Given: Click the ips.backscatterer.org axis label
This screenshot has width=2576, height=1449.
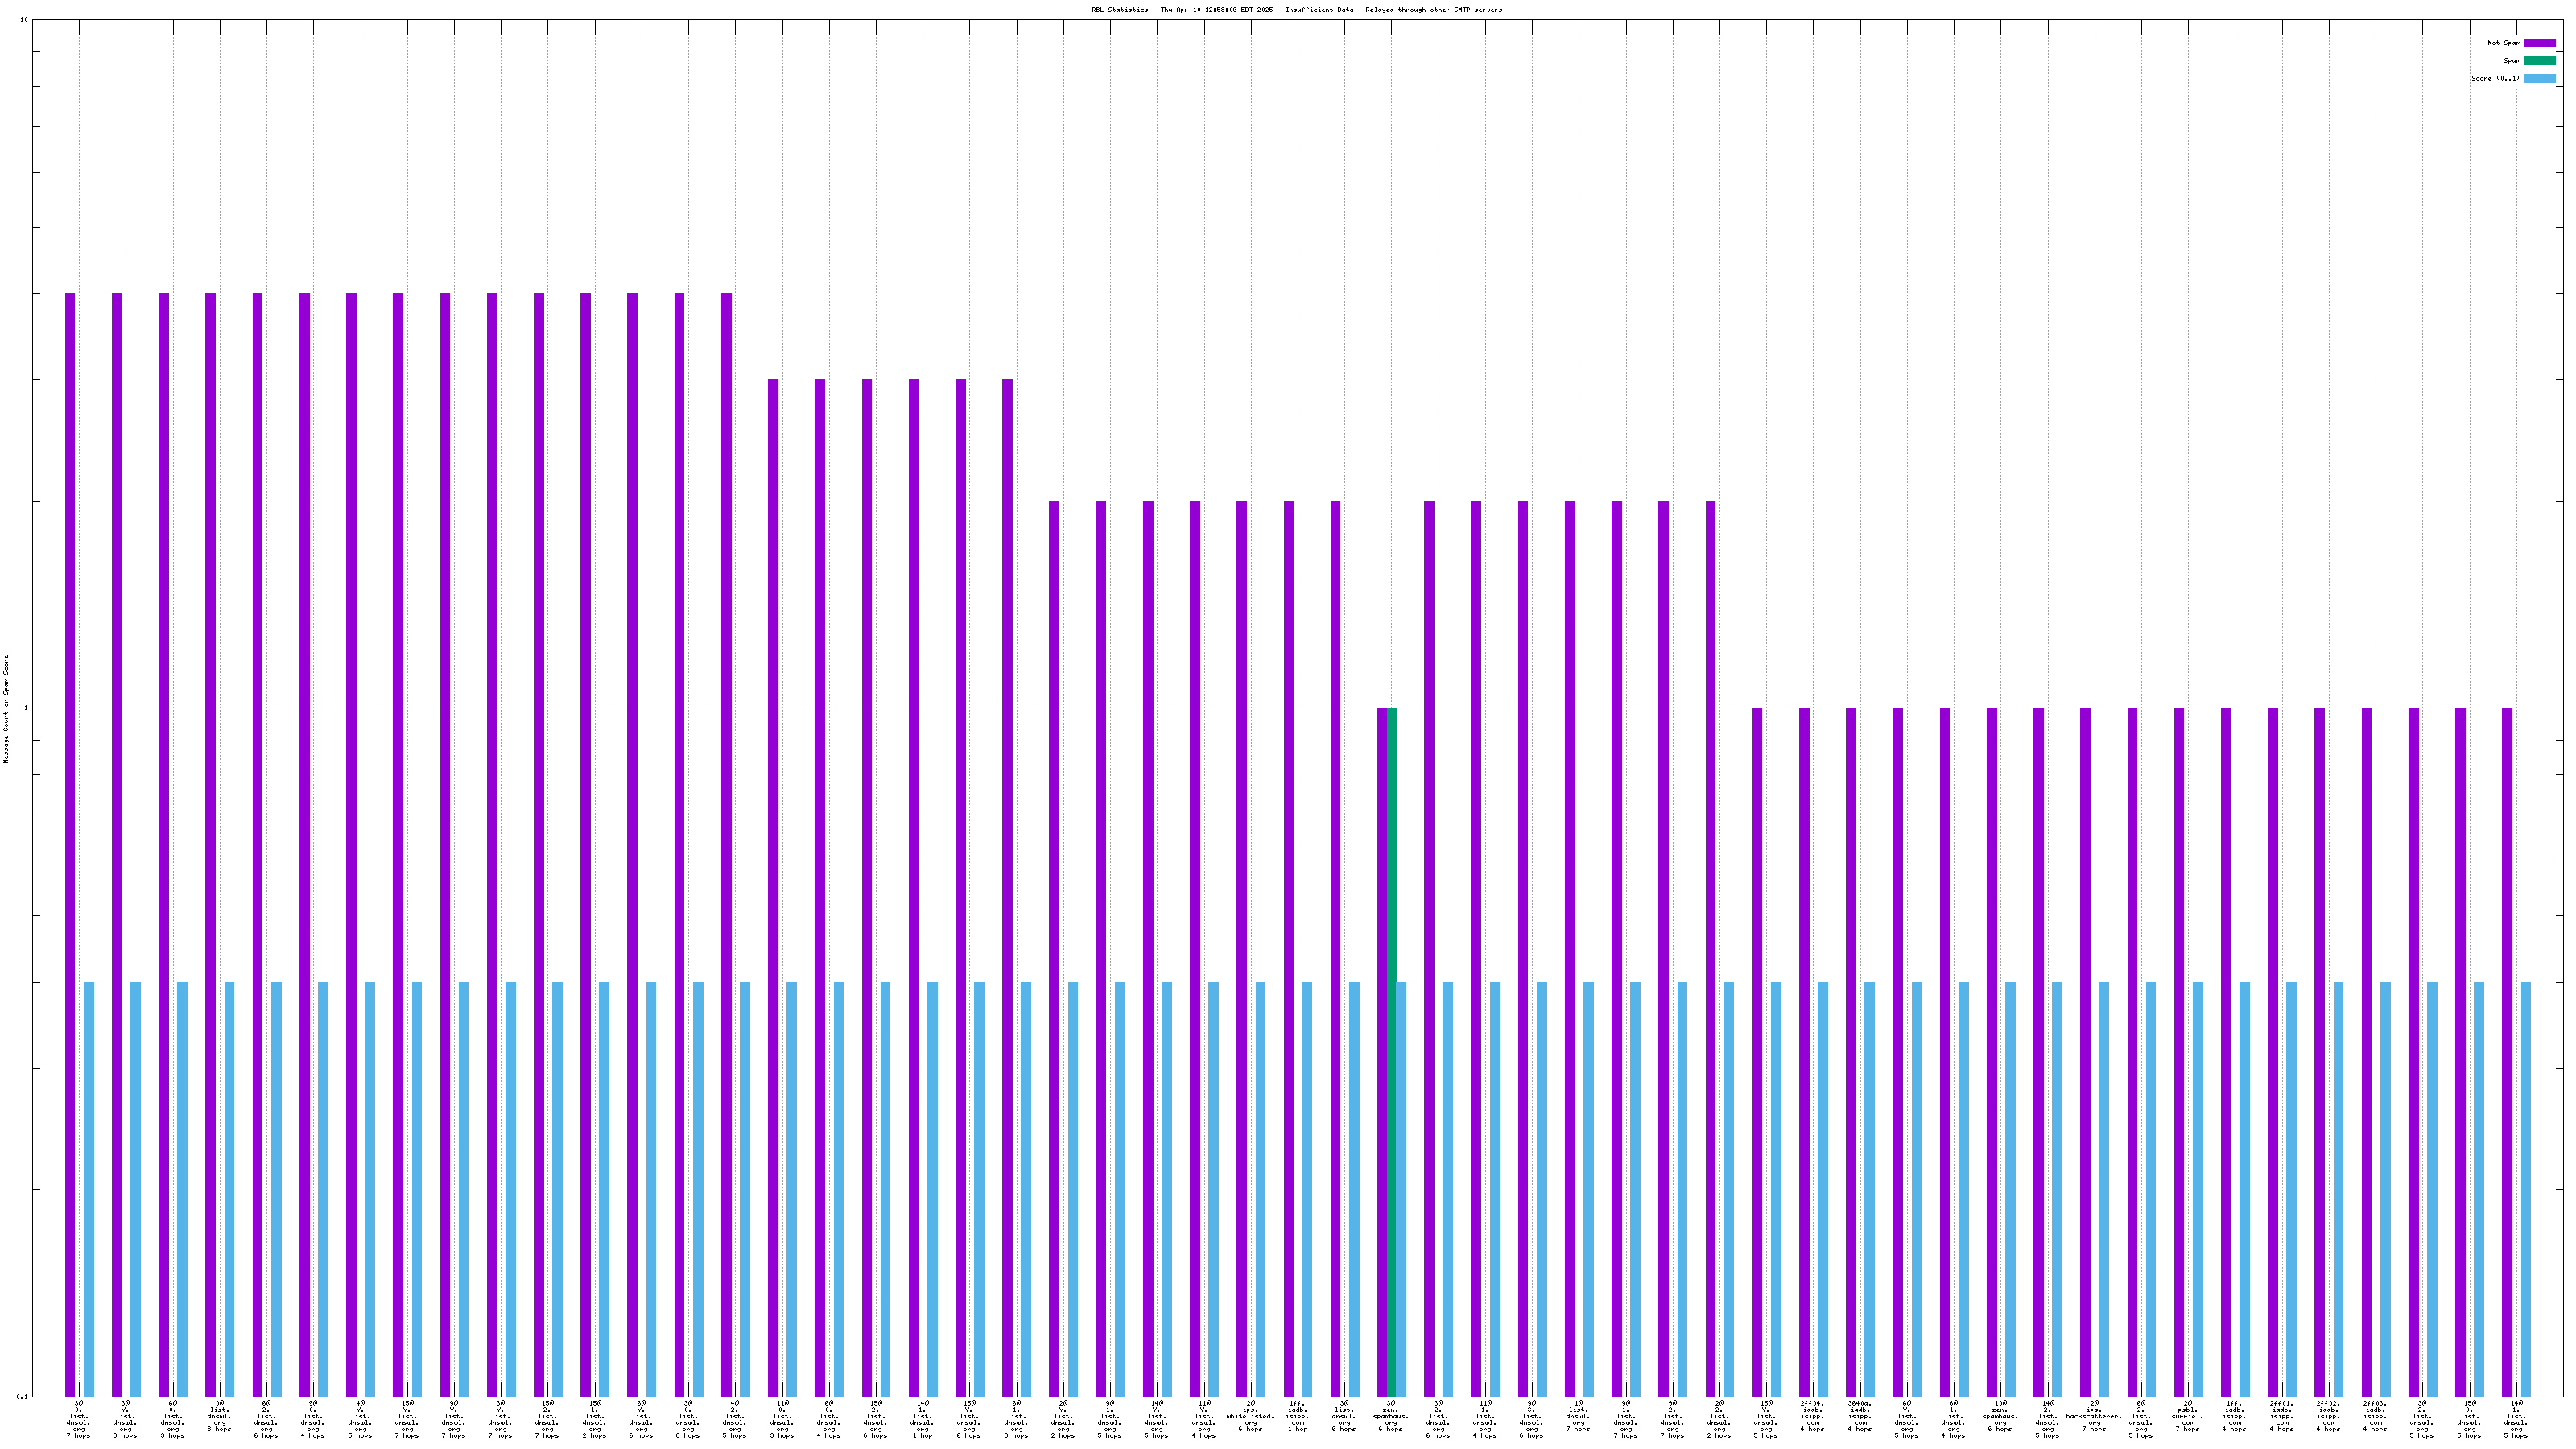Looking at the screenshot, I should (x=2093, y=1416).
